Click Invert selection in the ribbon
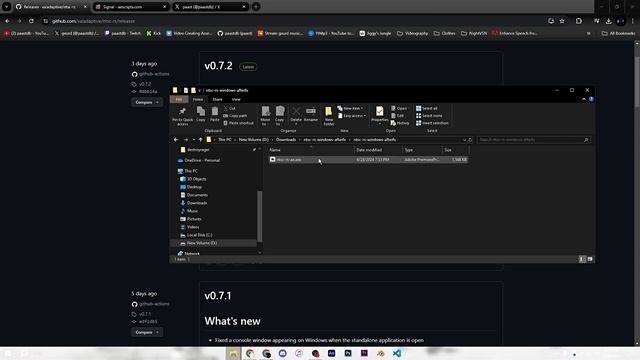Image resolution: width=640 pixels, height=360 pixels. 432,123
